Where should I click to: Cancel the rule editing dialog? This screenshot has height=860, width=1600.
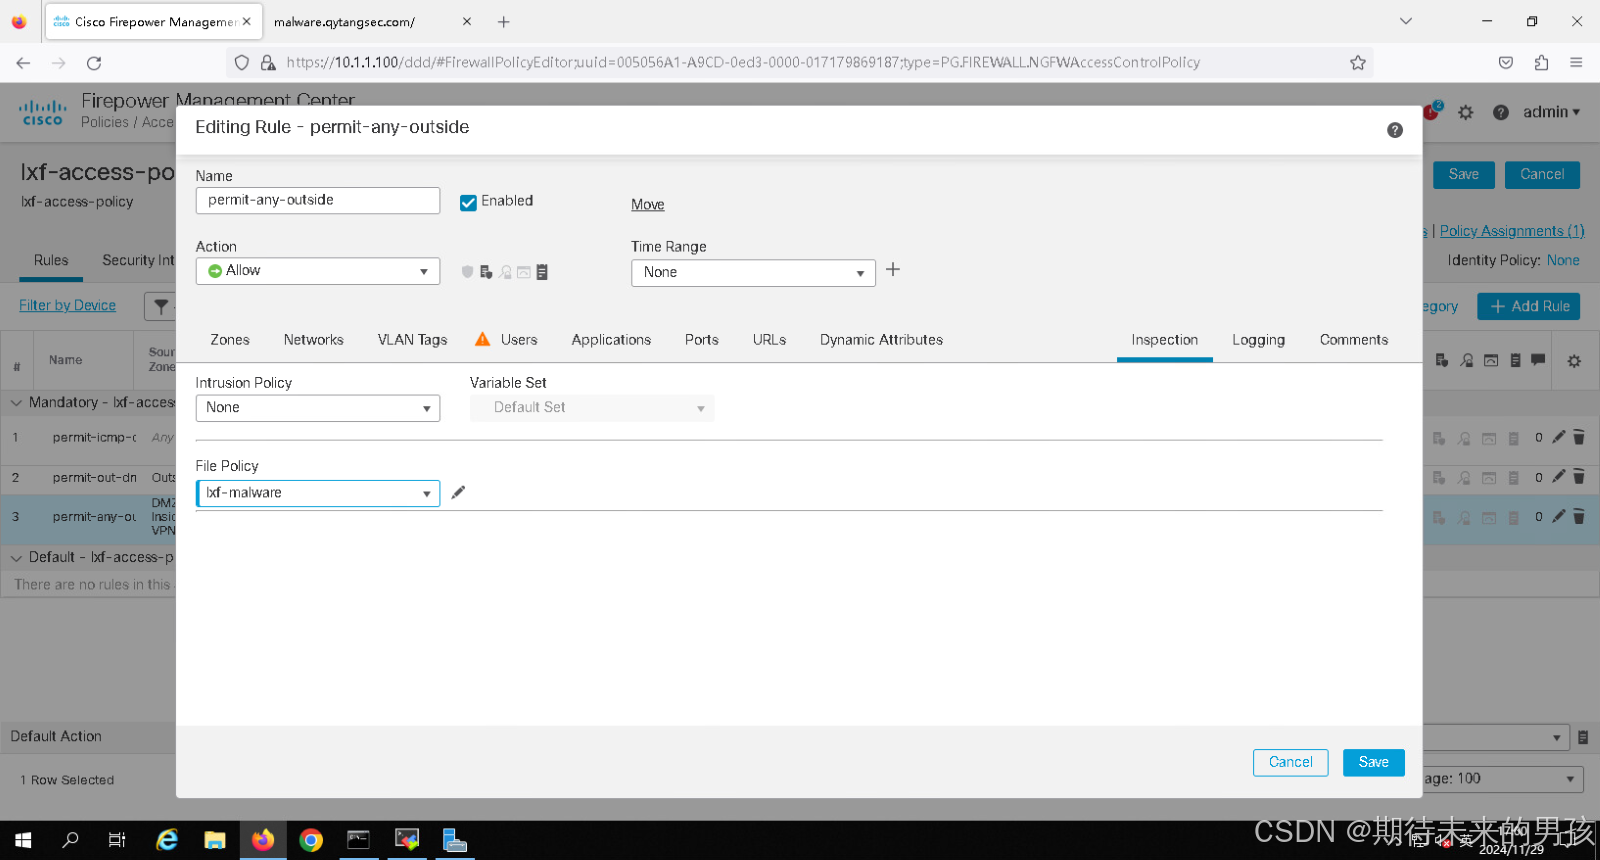point(1291,762)
